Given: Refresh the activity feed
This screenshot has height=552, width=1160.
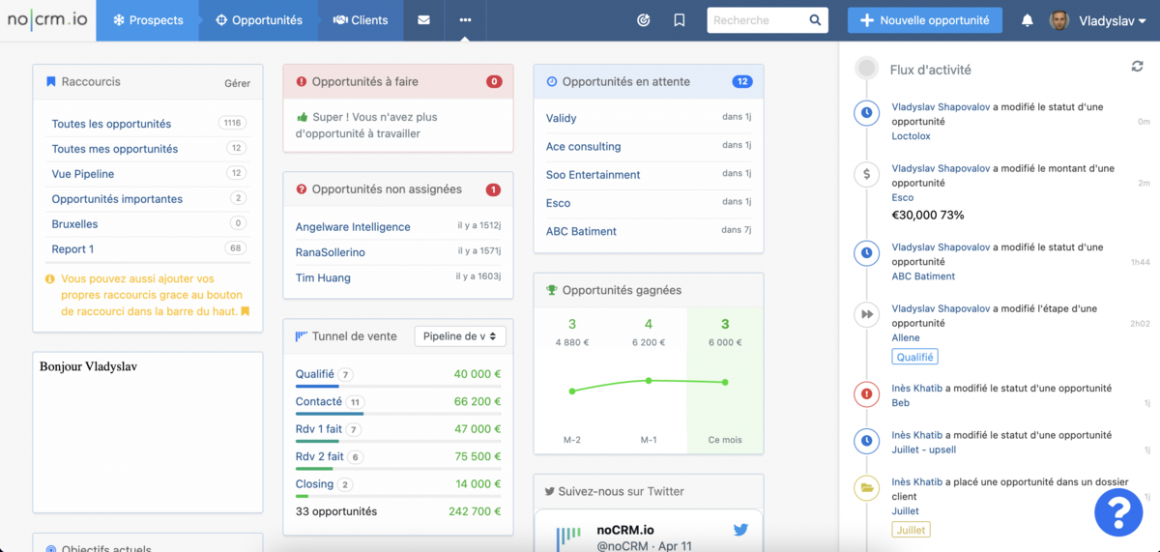Looking at the screenshot, I should pyautogui.click(x=1137, y=67).
